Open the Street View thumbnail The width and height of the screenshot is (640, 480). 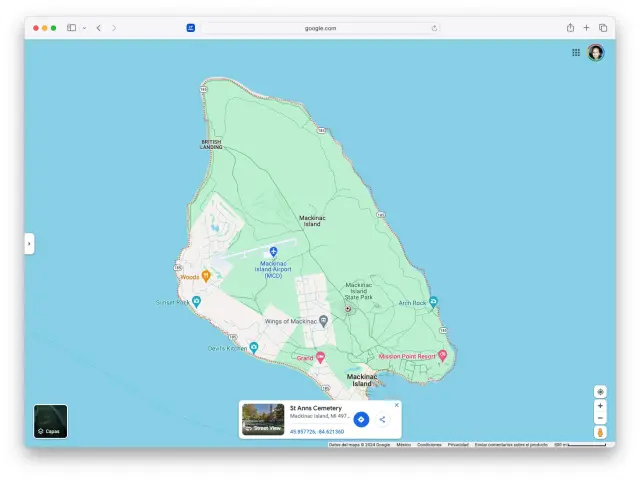coord(262,419)
